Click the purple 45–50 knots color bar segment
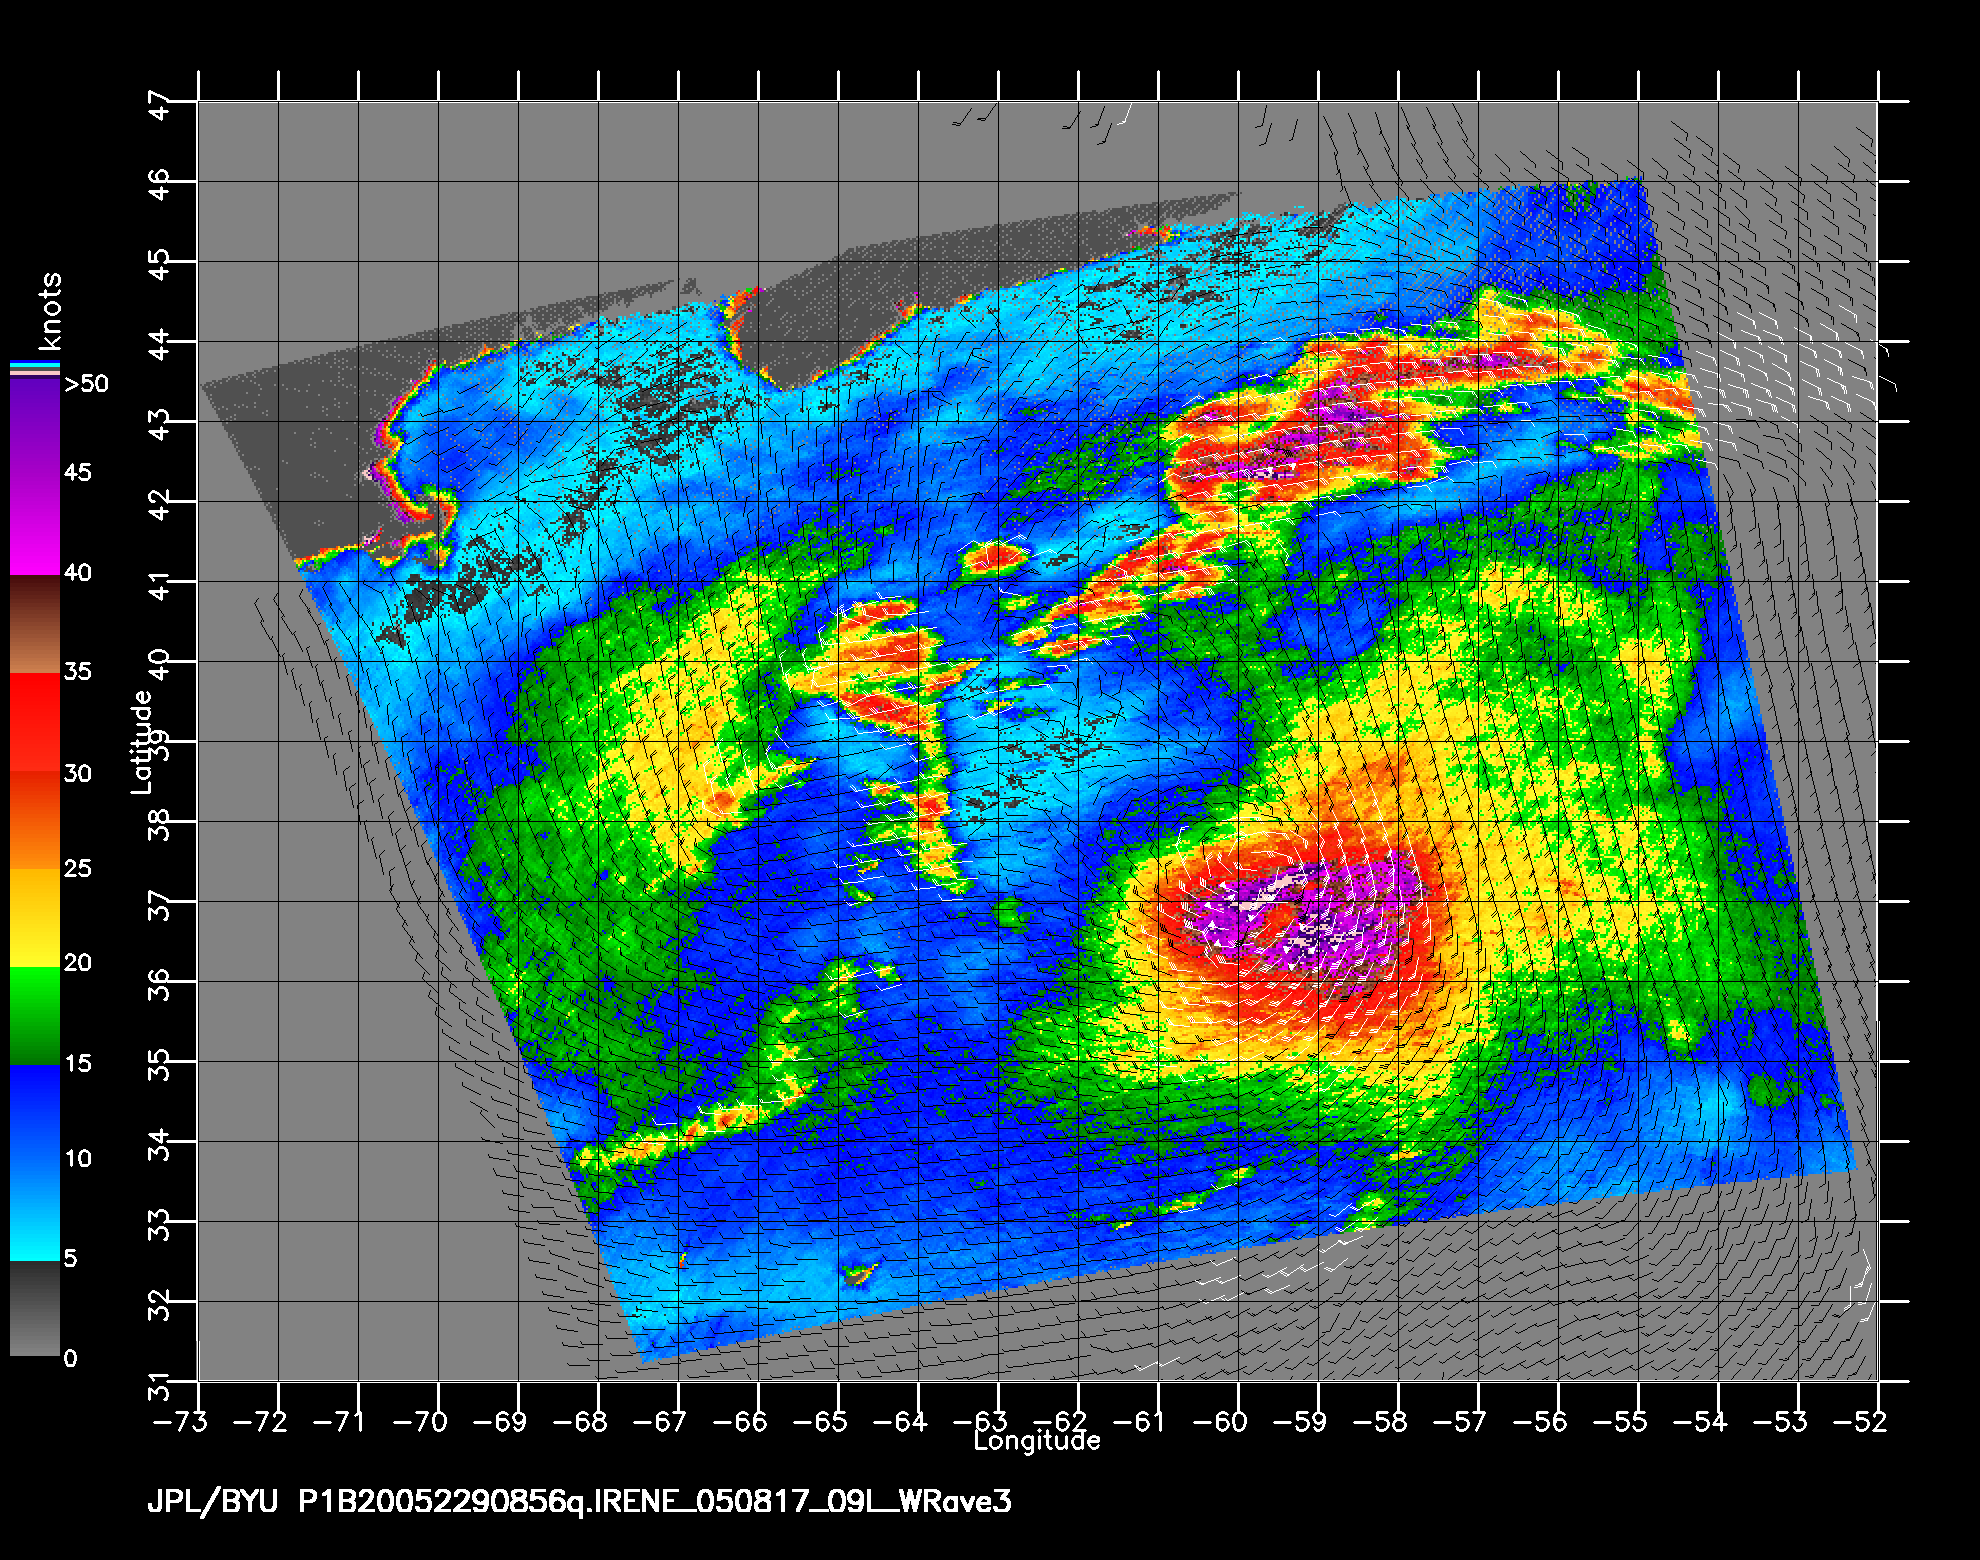 (35, 428)
